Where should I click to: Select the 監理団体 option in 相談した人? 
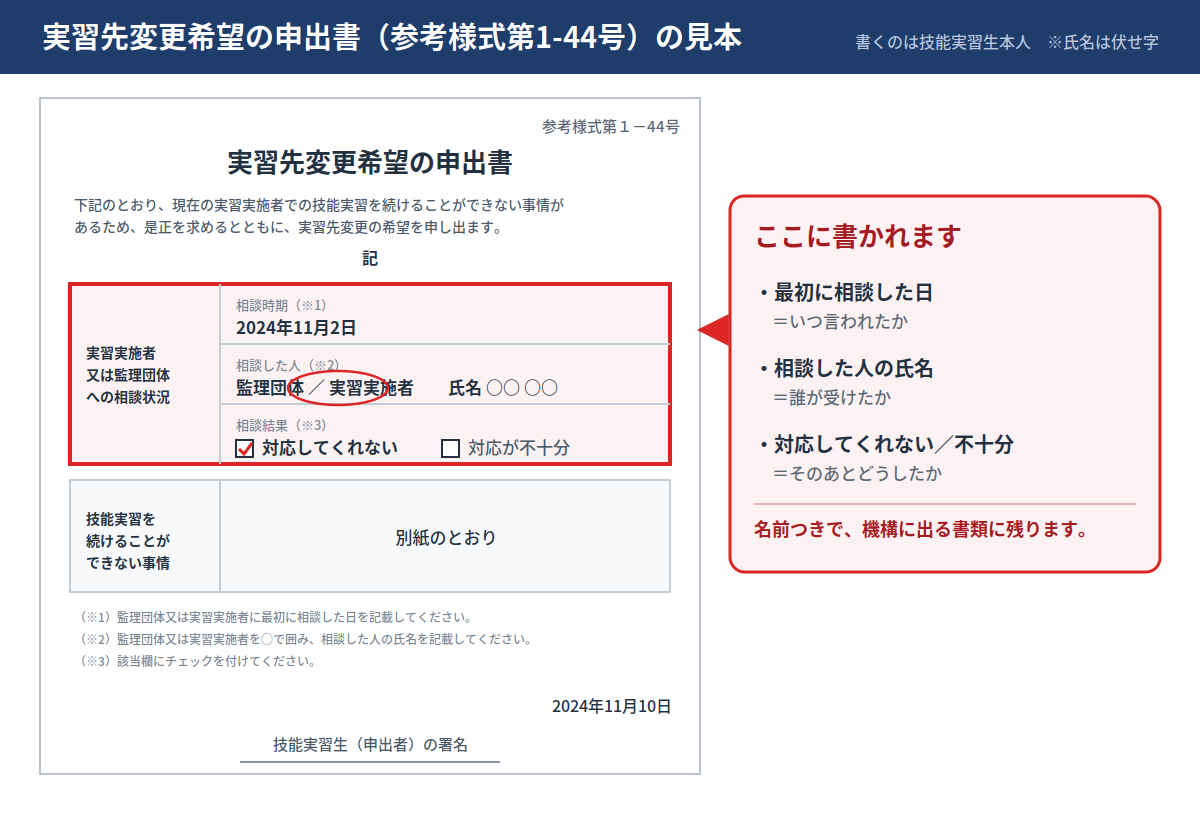tap(270, 388)
